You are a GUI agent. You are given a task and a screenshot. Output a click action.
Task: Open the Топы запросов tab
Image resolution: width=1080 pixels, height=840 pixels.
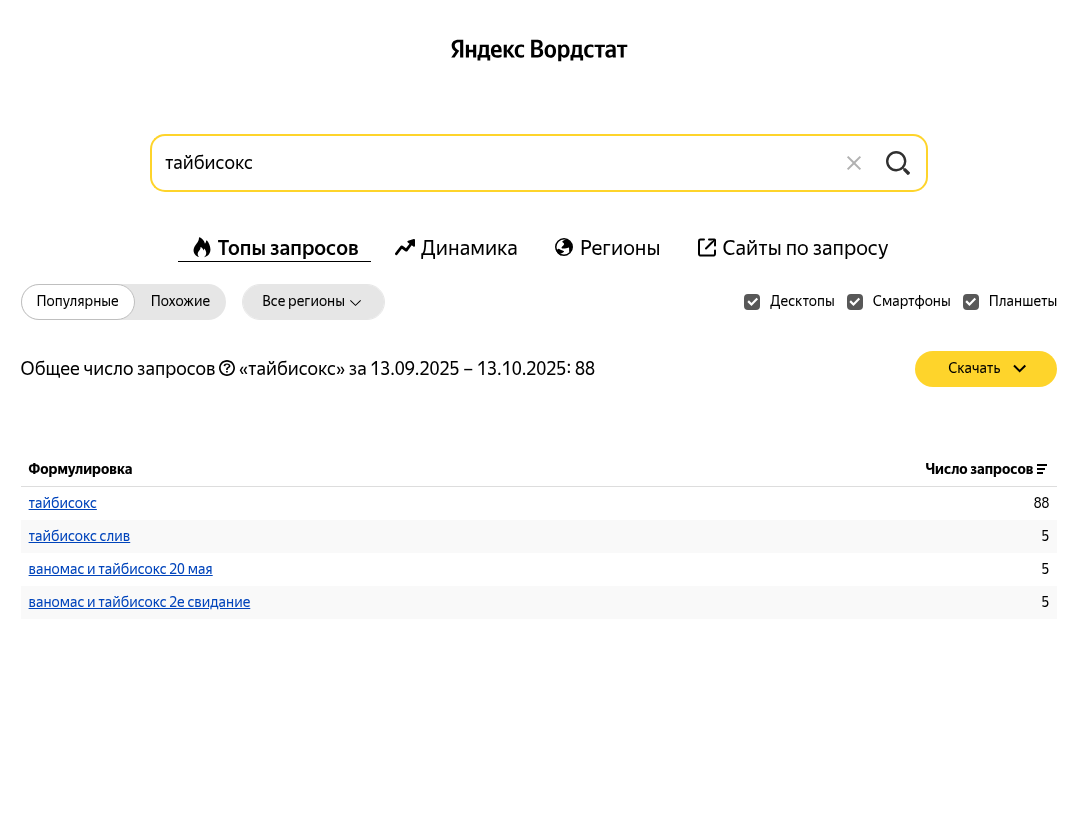[x=275, y=248]
